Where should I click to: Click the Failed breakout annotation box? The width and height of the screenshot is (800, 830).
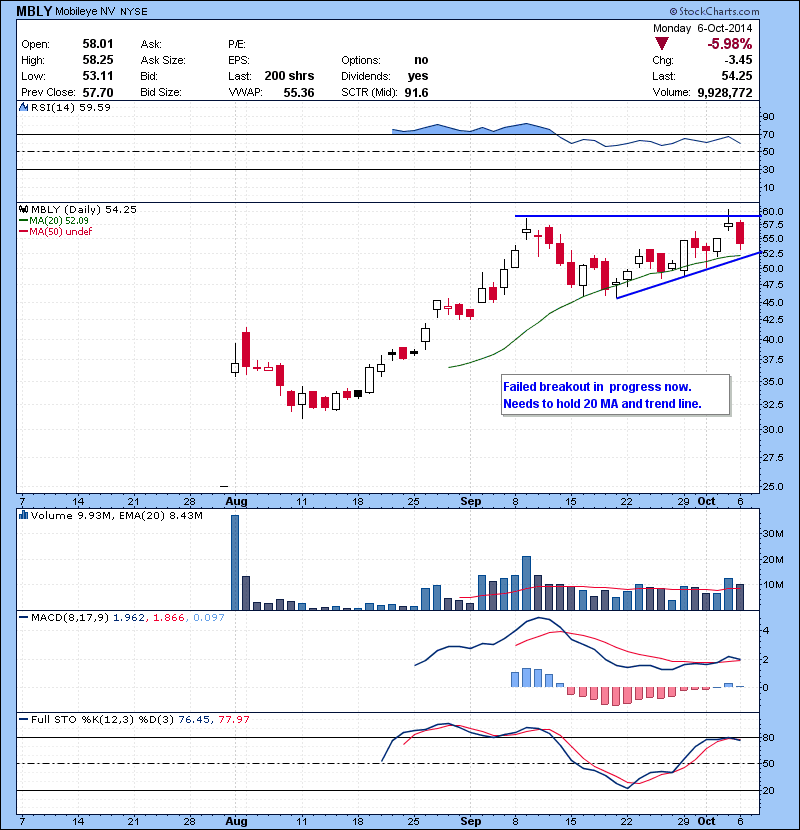[616, 395]
